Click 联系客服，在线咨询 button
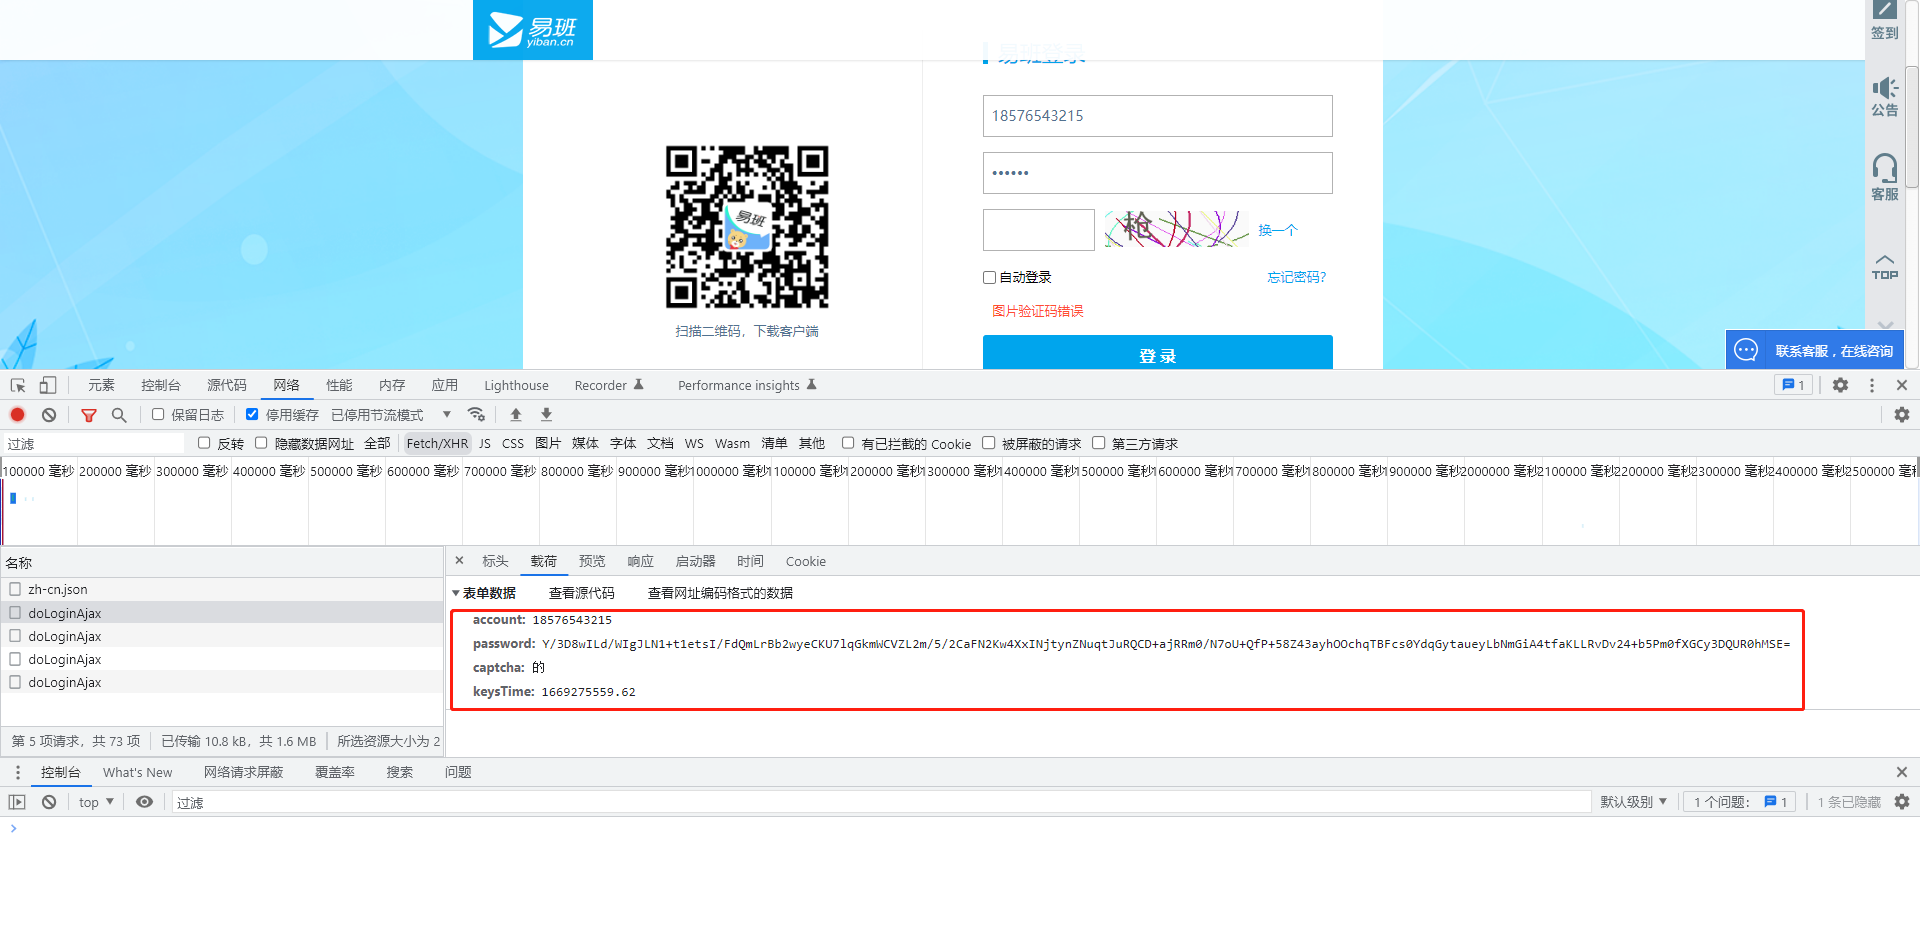Screen dimensions: 1920x937 coord(1815,350)
